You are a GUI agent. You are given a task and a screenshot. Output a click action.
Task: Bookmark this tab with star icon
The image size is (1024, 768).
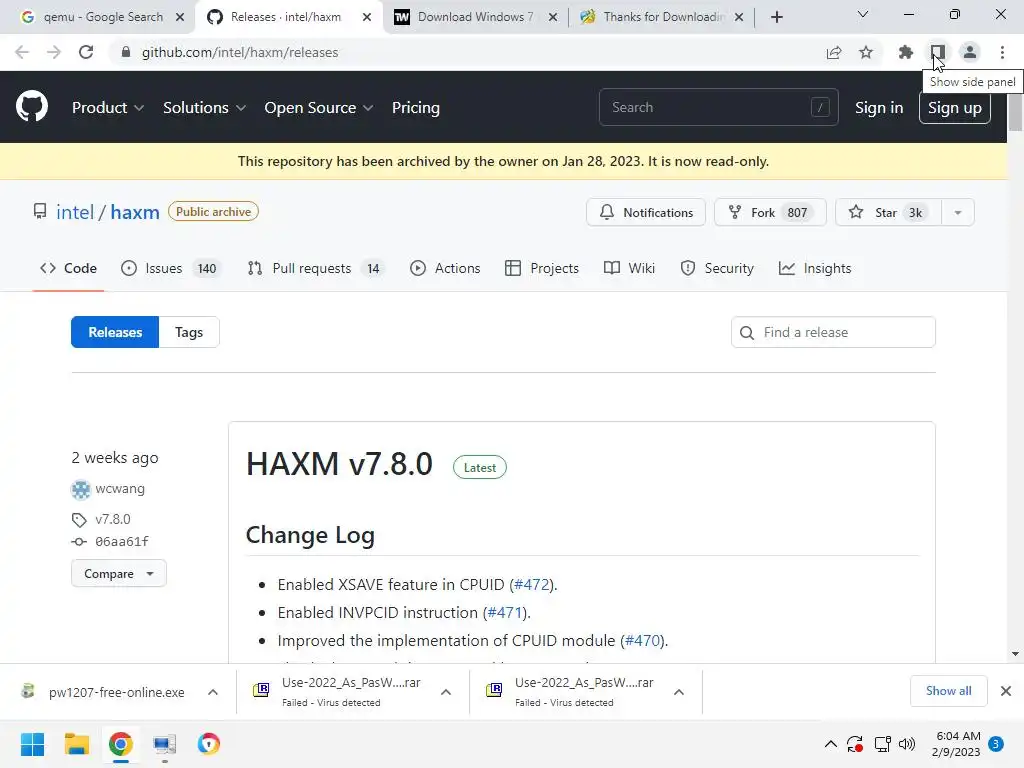coord(866,52)
